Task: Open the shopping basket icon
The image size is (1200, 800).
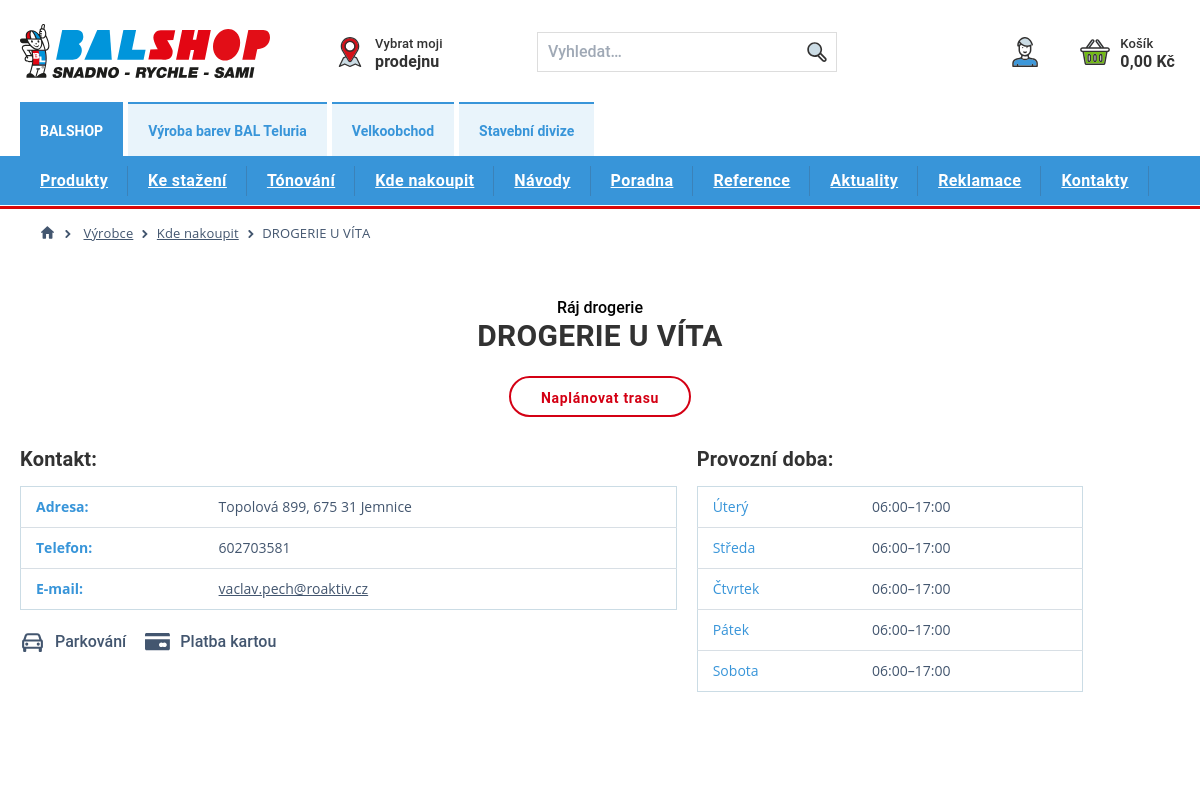Action: 1095,52
